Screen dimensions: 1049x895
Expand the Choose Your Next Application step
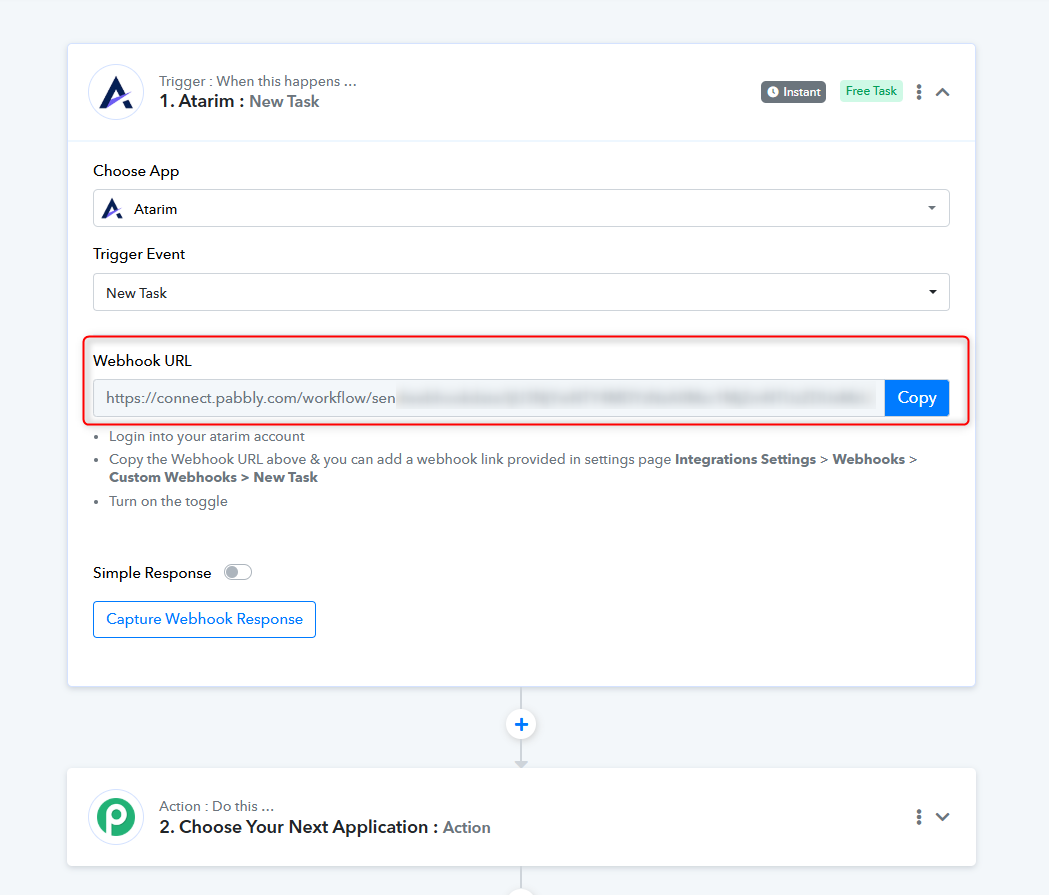coord(942,817)
